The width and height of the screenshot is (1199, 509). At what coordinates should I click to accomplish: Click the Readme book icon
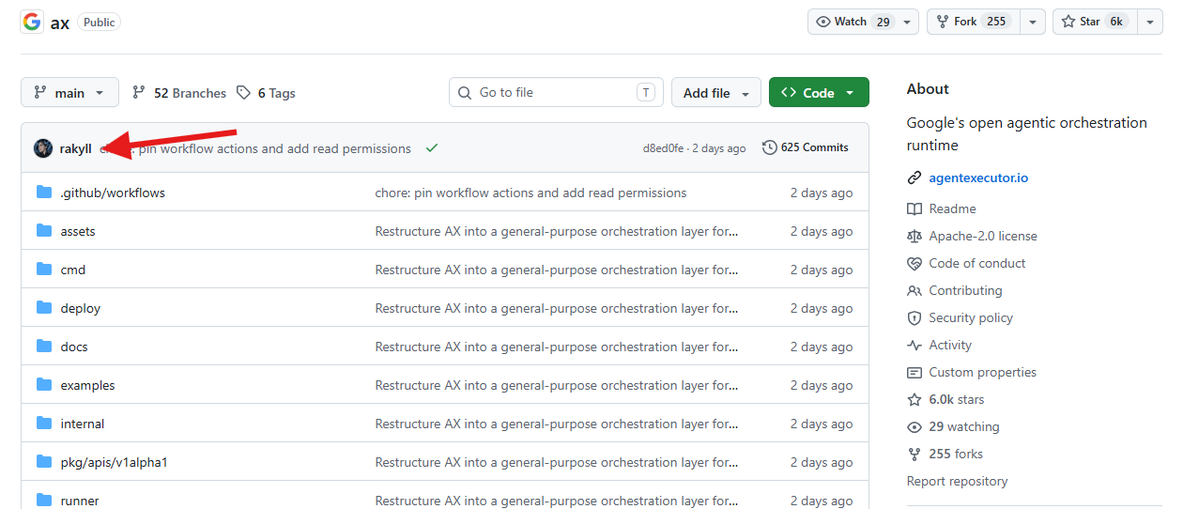914,209
